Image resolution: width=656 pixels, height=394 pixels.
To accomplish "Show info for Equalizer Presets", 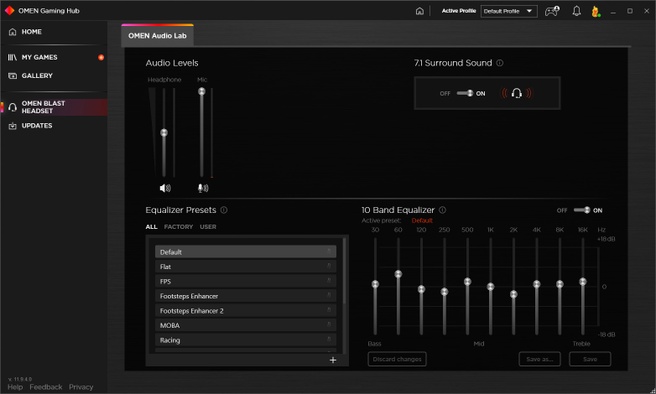I will (224, 210).
